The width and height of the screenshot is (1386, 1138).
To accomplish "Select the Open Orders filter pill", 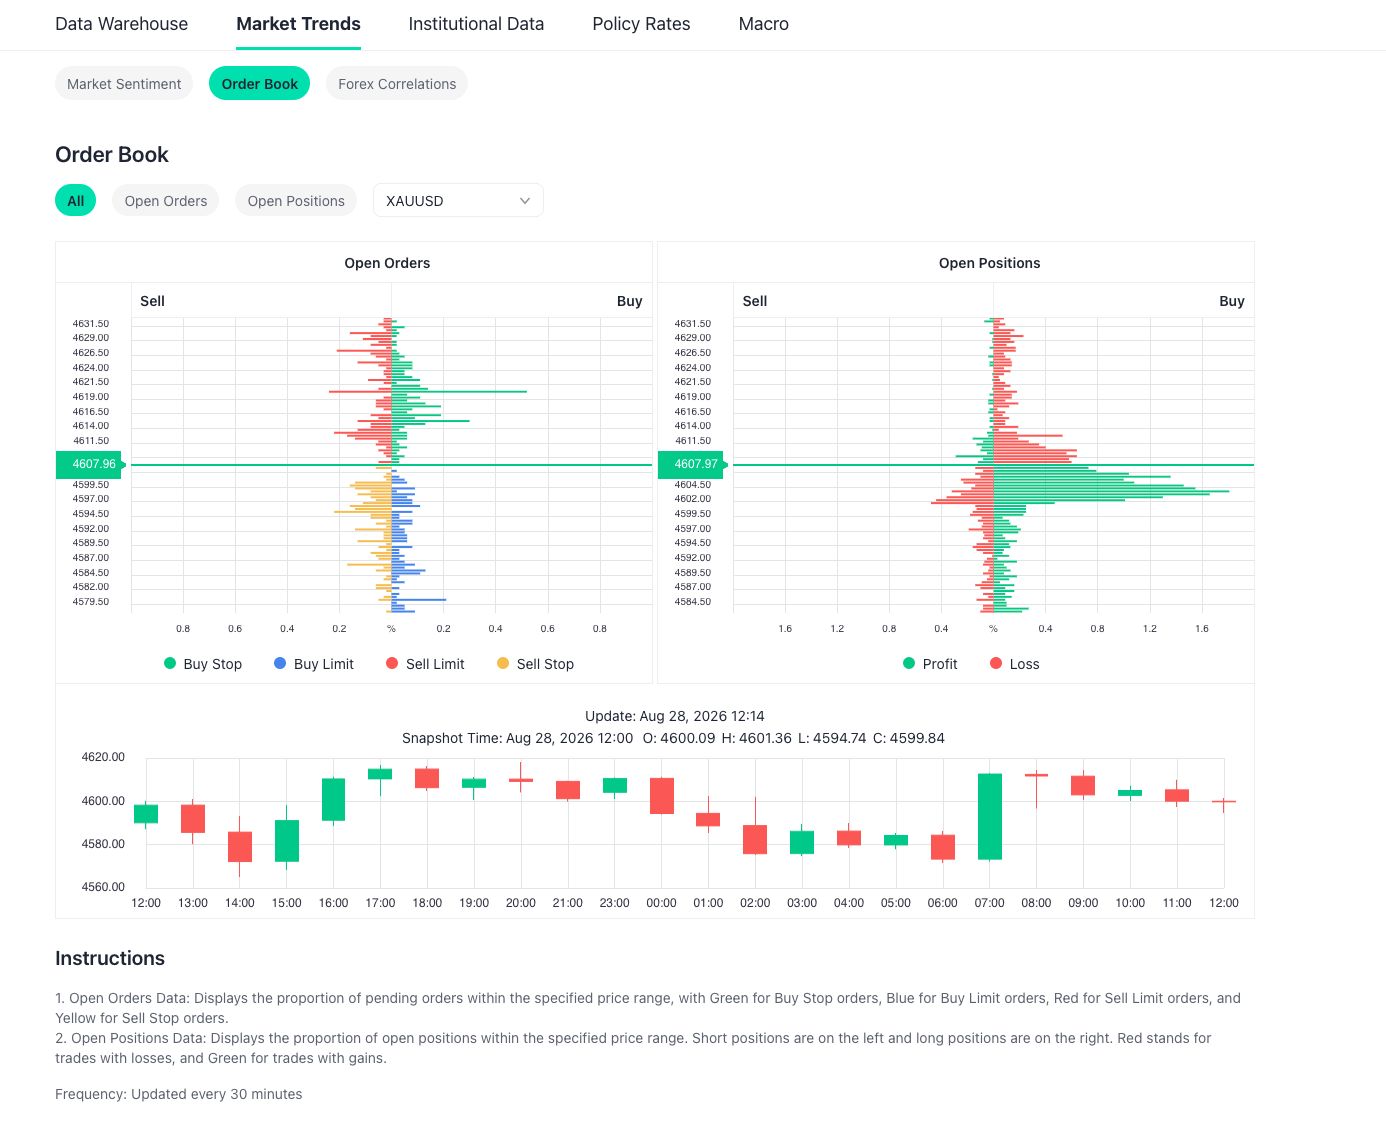I will pos(166,201).
